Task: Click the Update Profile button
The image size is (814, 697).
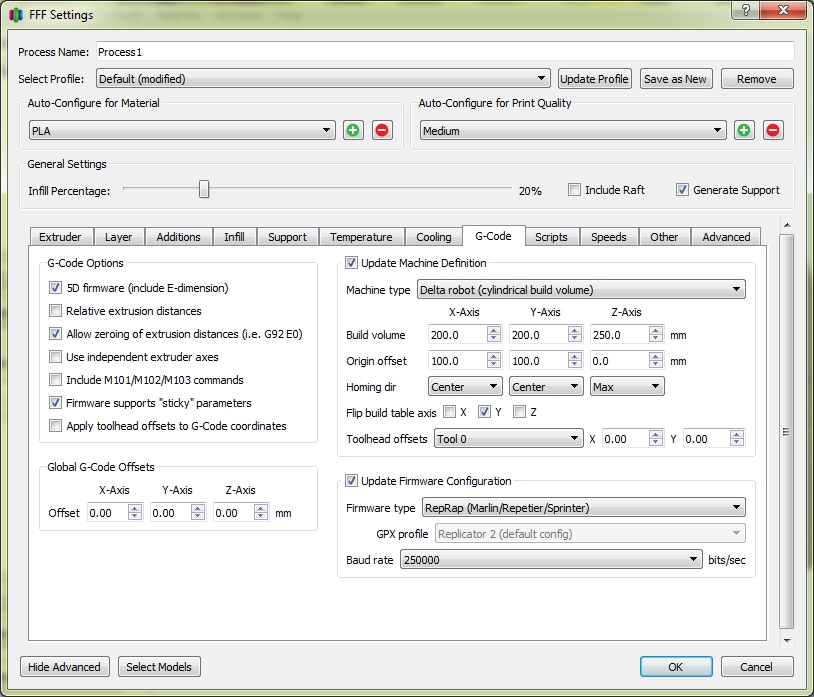Action: tap(594, 79)
